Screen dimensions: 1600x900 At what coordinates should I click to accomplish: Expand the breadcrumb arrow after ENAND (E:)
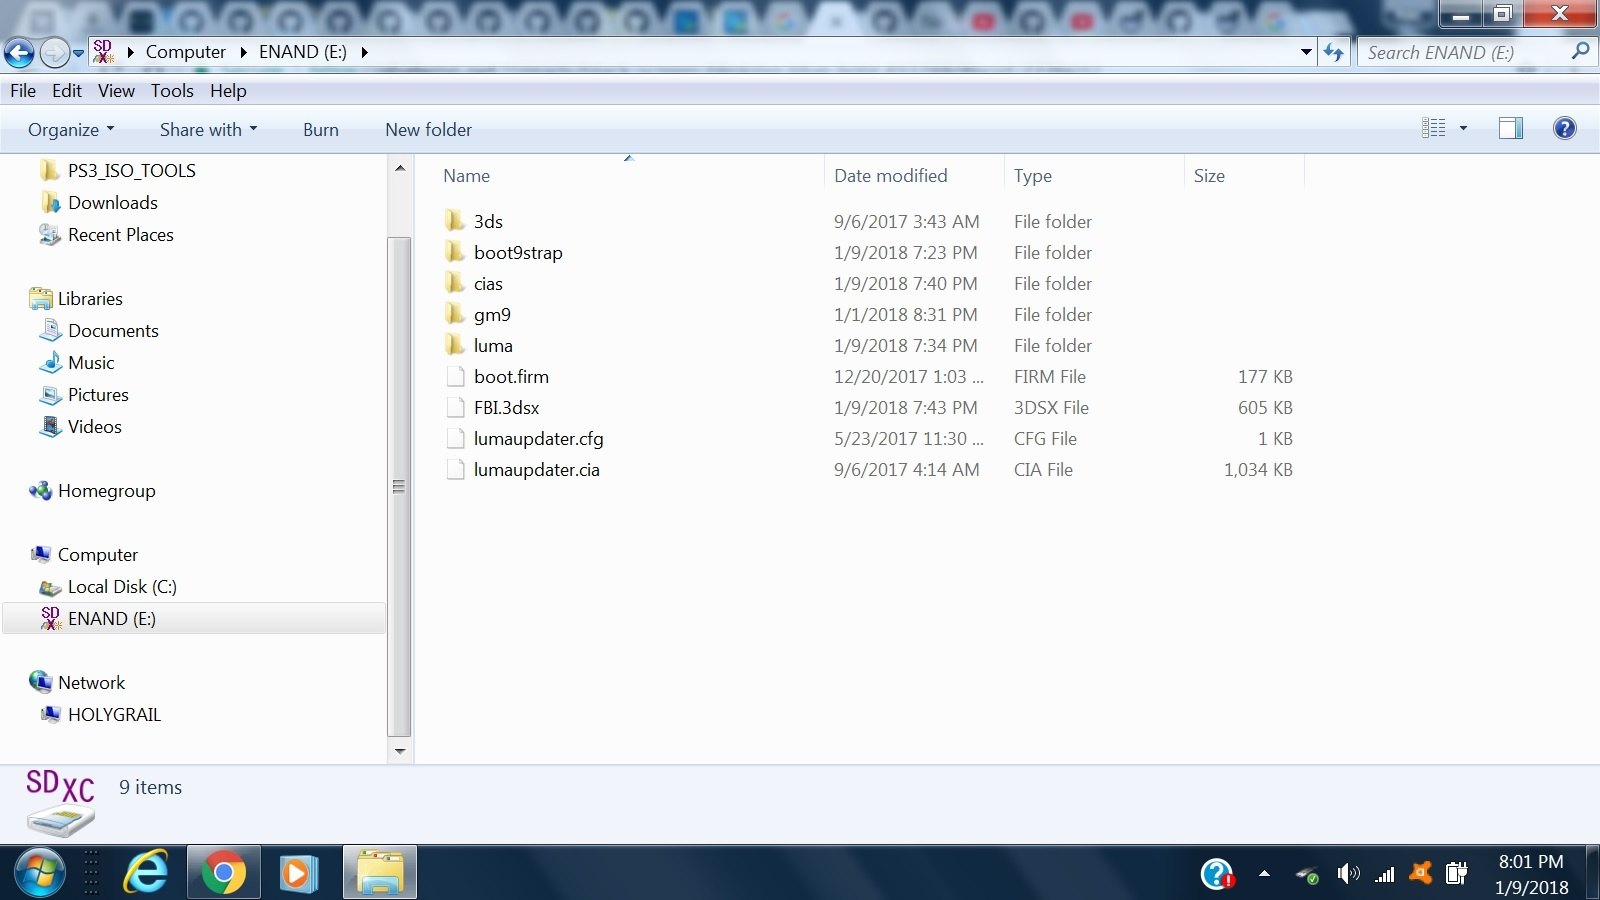pos(364,52)
